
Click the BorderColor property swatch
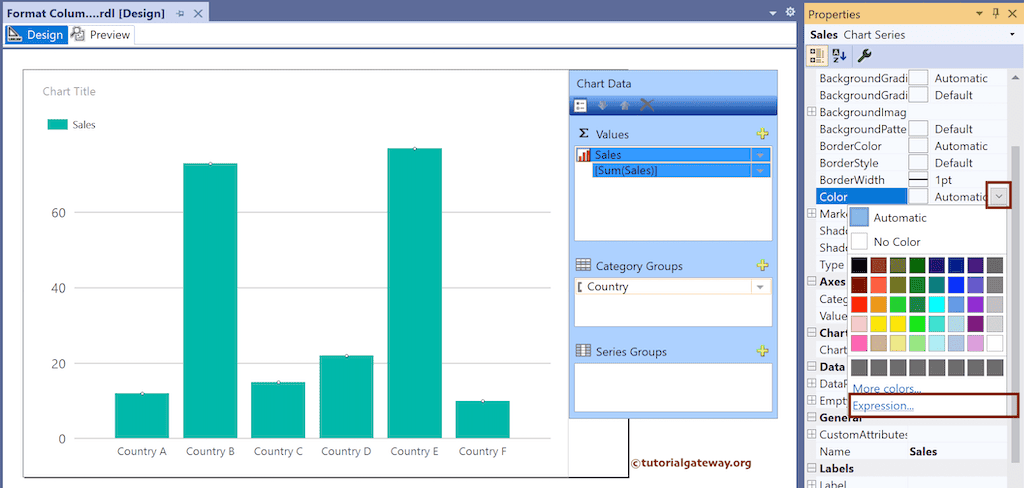coord(919,146)
